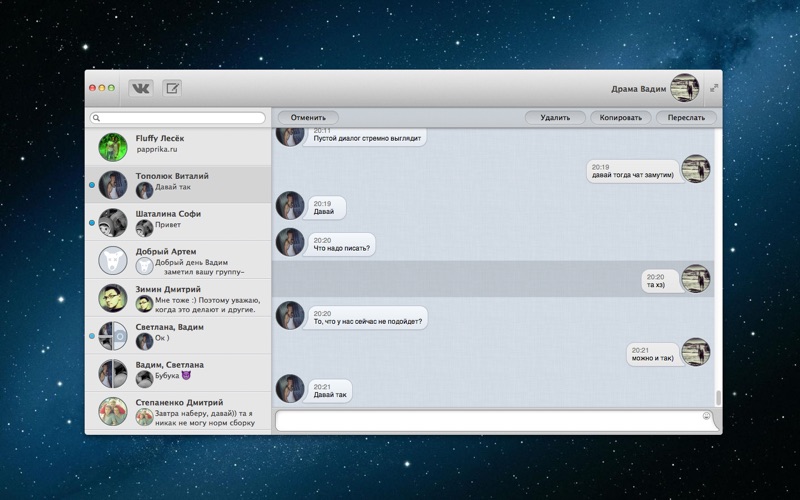Toggle fullscreen with the arrows icon
This screenshot has width=800, height=500.
point(714,88)
